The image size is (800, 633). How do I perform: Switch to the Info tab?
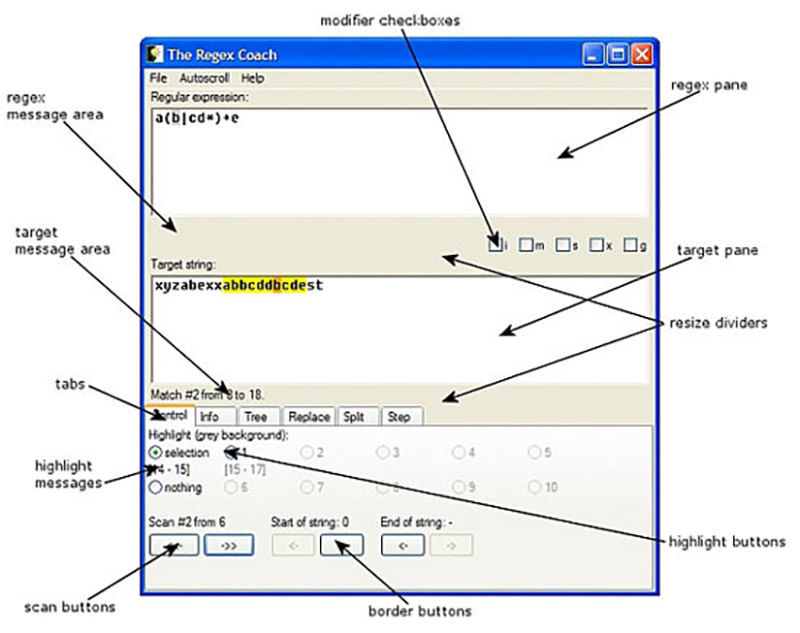(x=216, y=417)
